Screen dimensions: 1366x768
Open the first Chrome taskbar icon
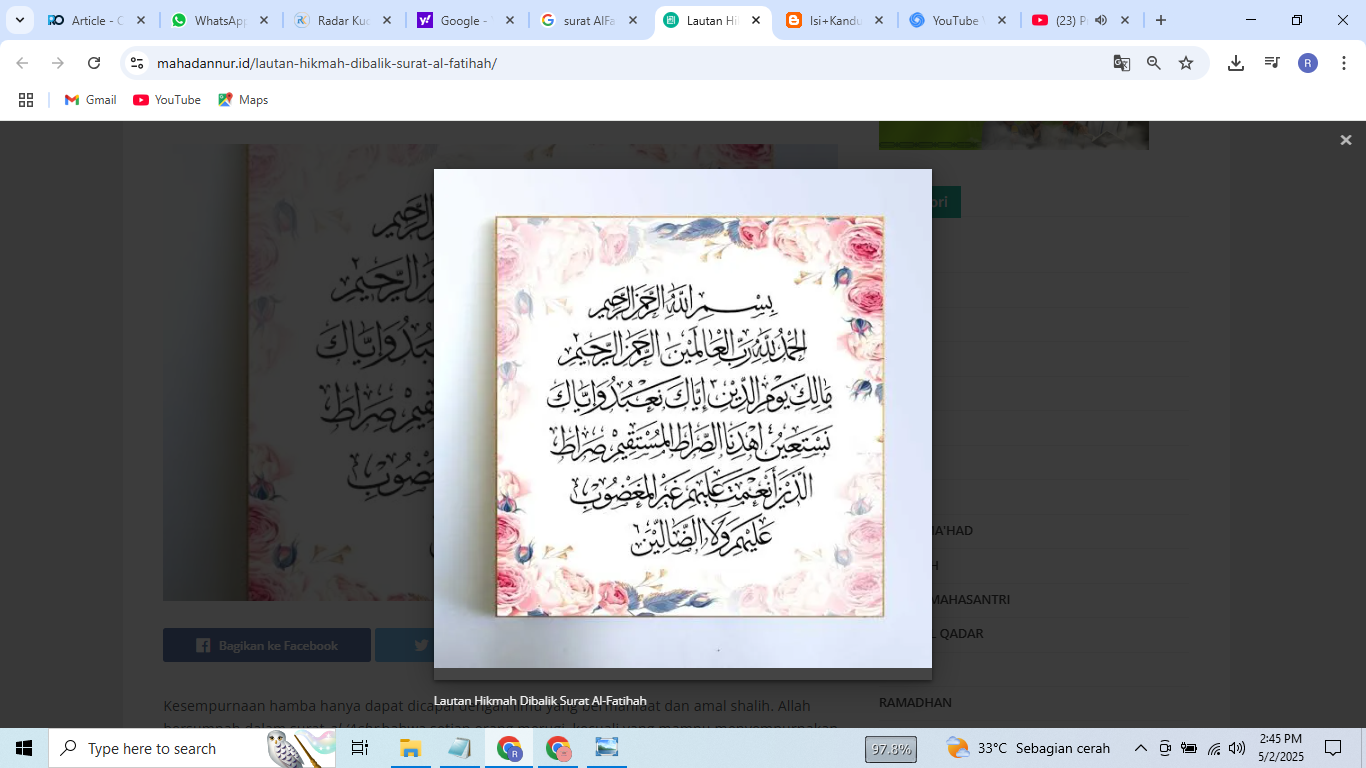(x=509, y=748)
